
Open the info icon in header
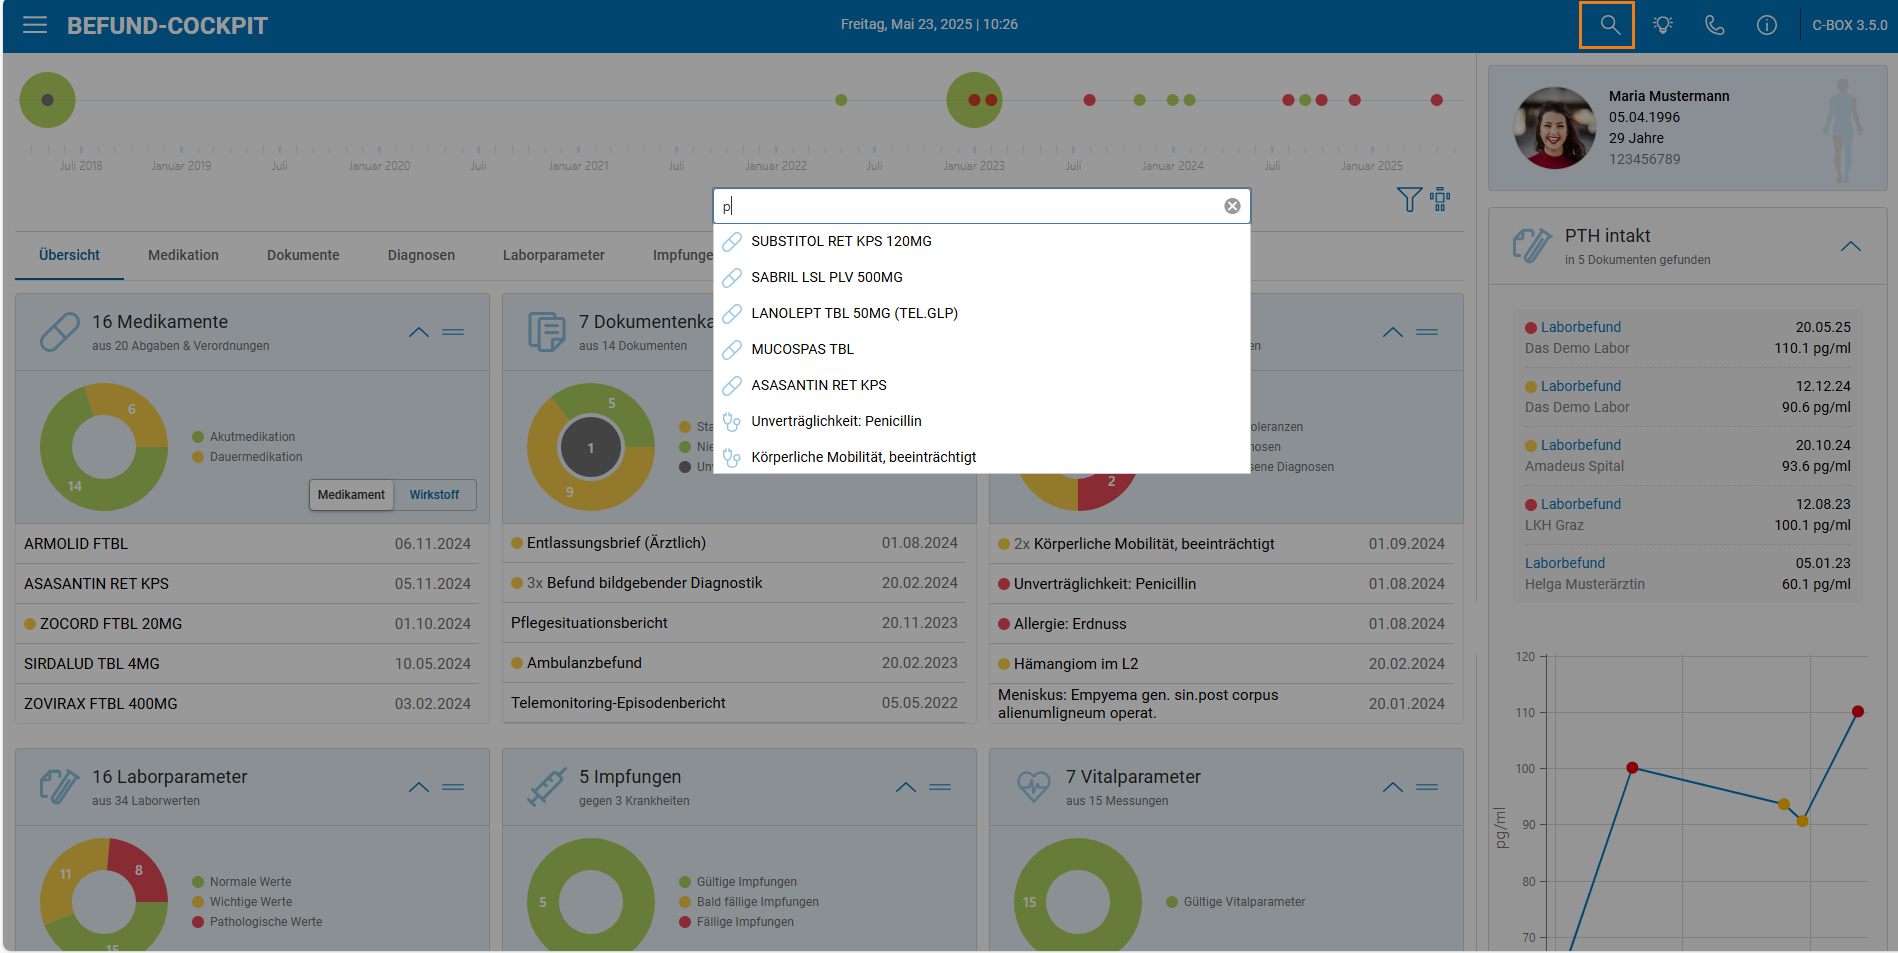point(1767,25)
